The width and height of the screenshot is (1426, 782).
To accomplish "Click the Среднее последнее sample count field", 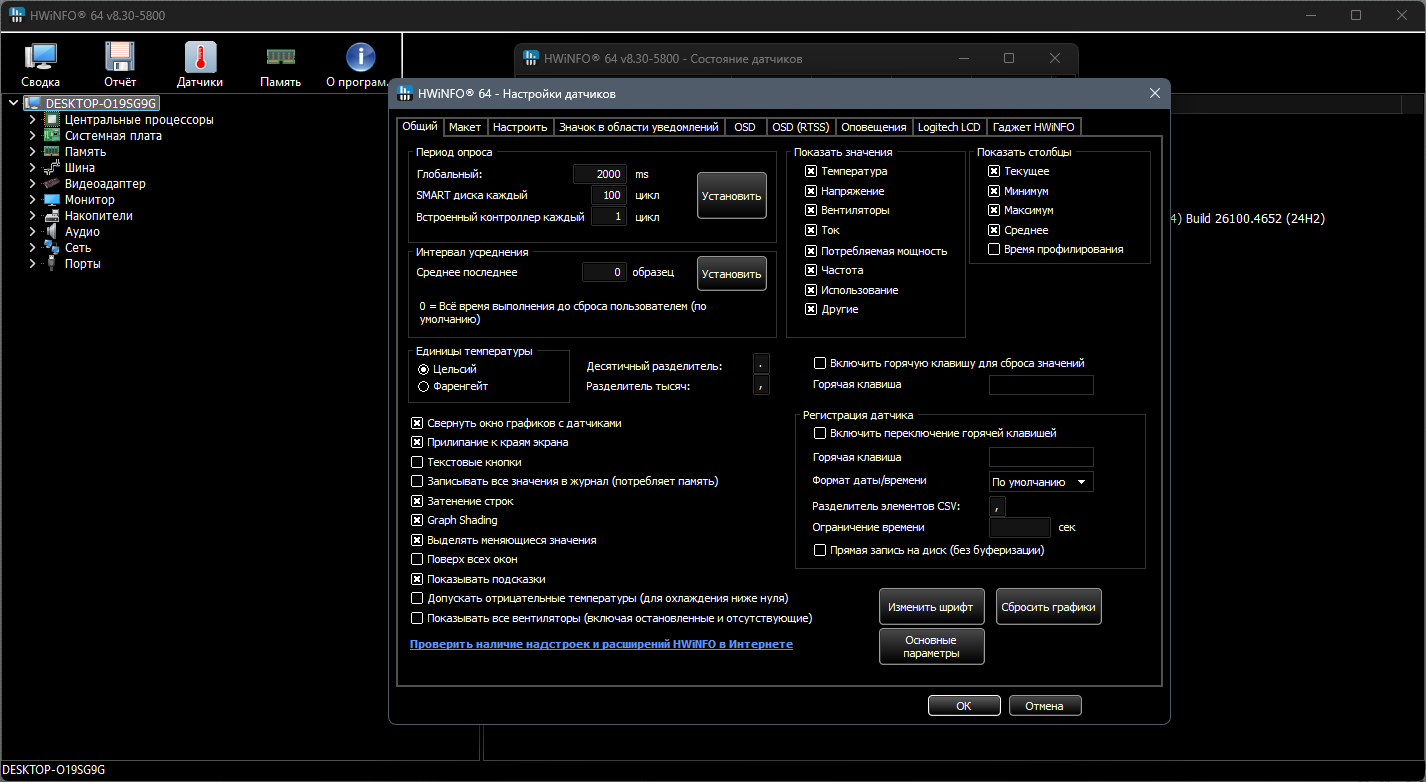I will click(605, 272).
